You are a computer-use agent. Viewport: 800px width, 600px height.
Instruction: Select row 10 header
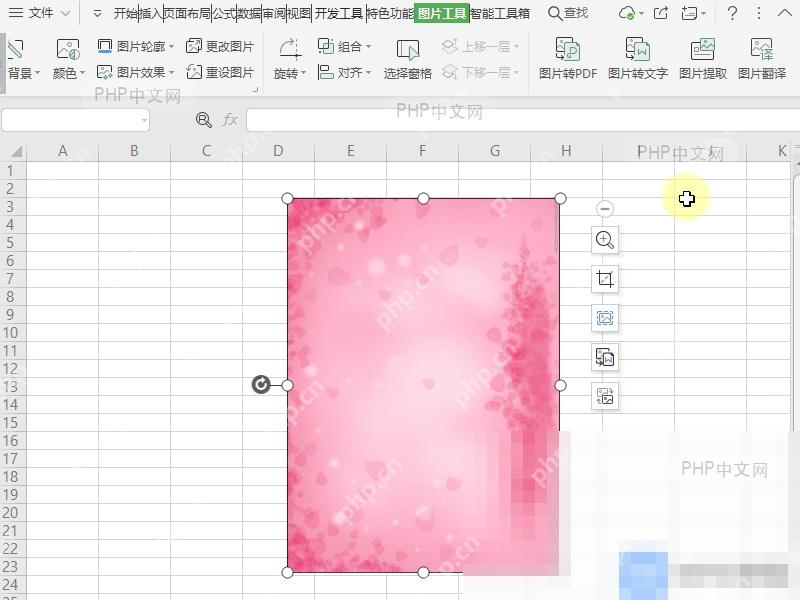[x=11, y=333]
